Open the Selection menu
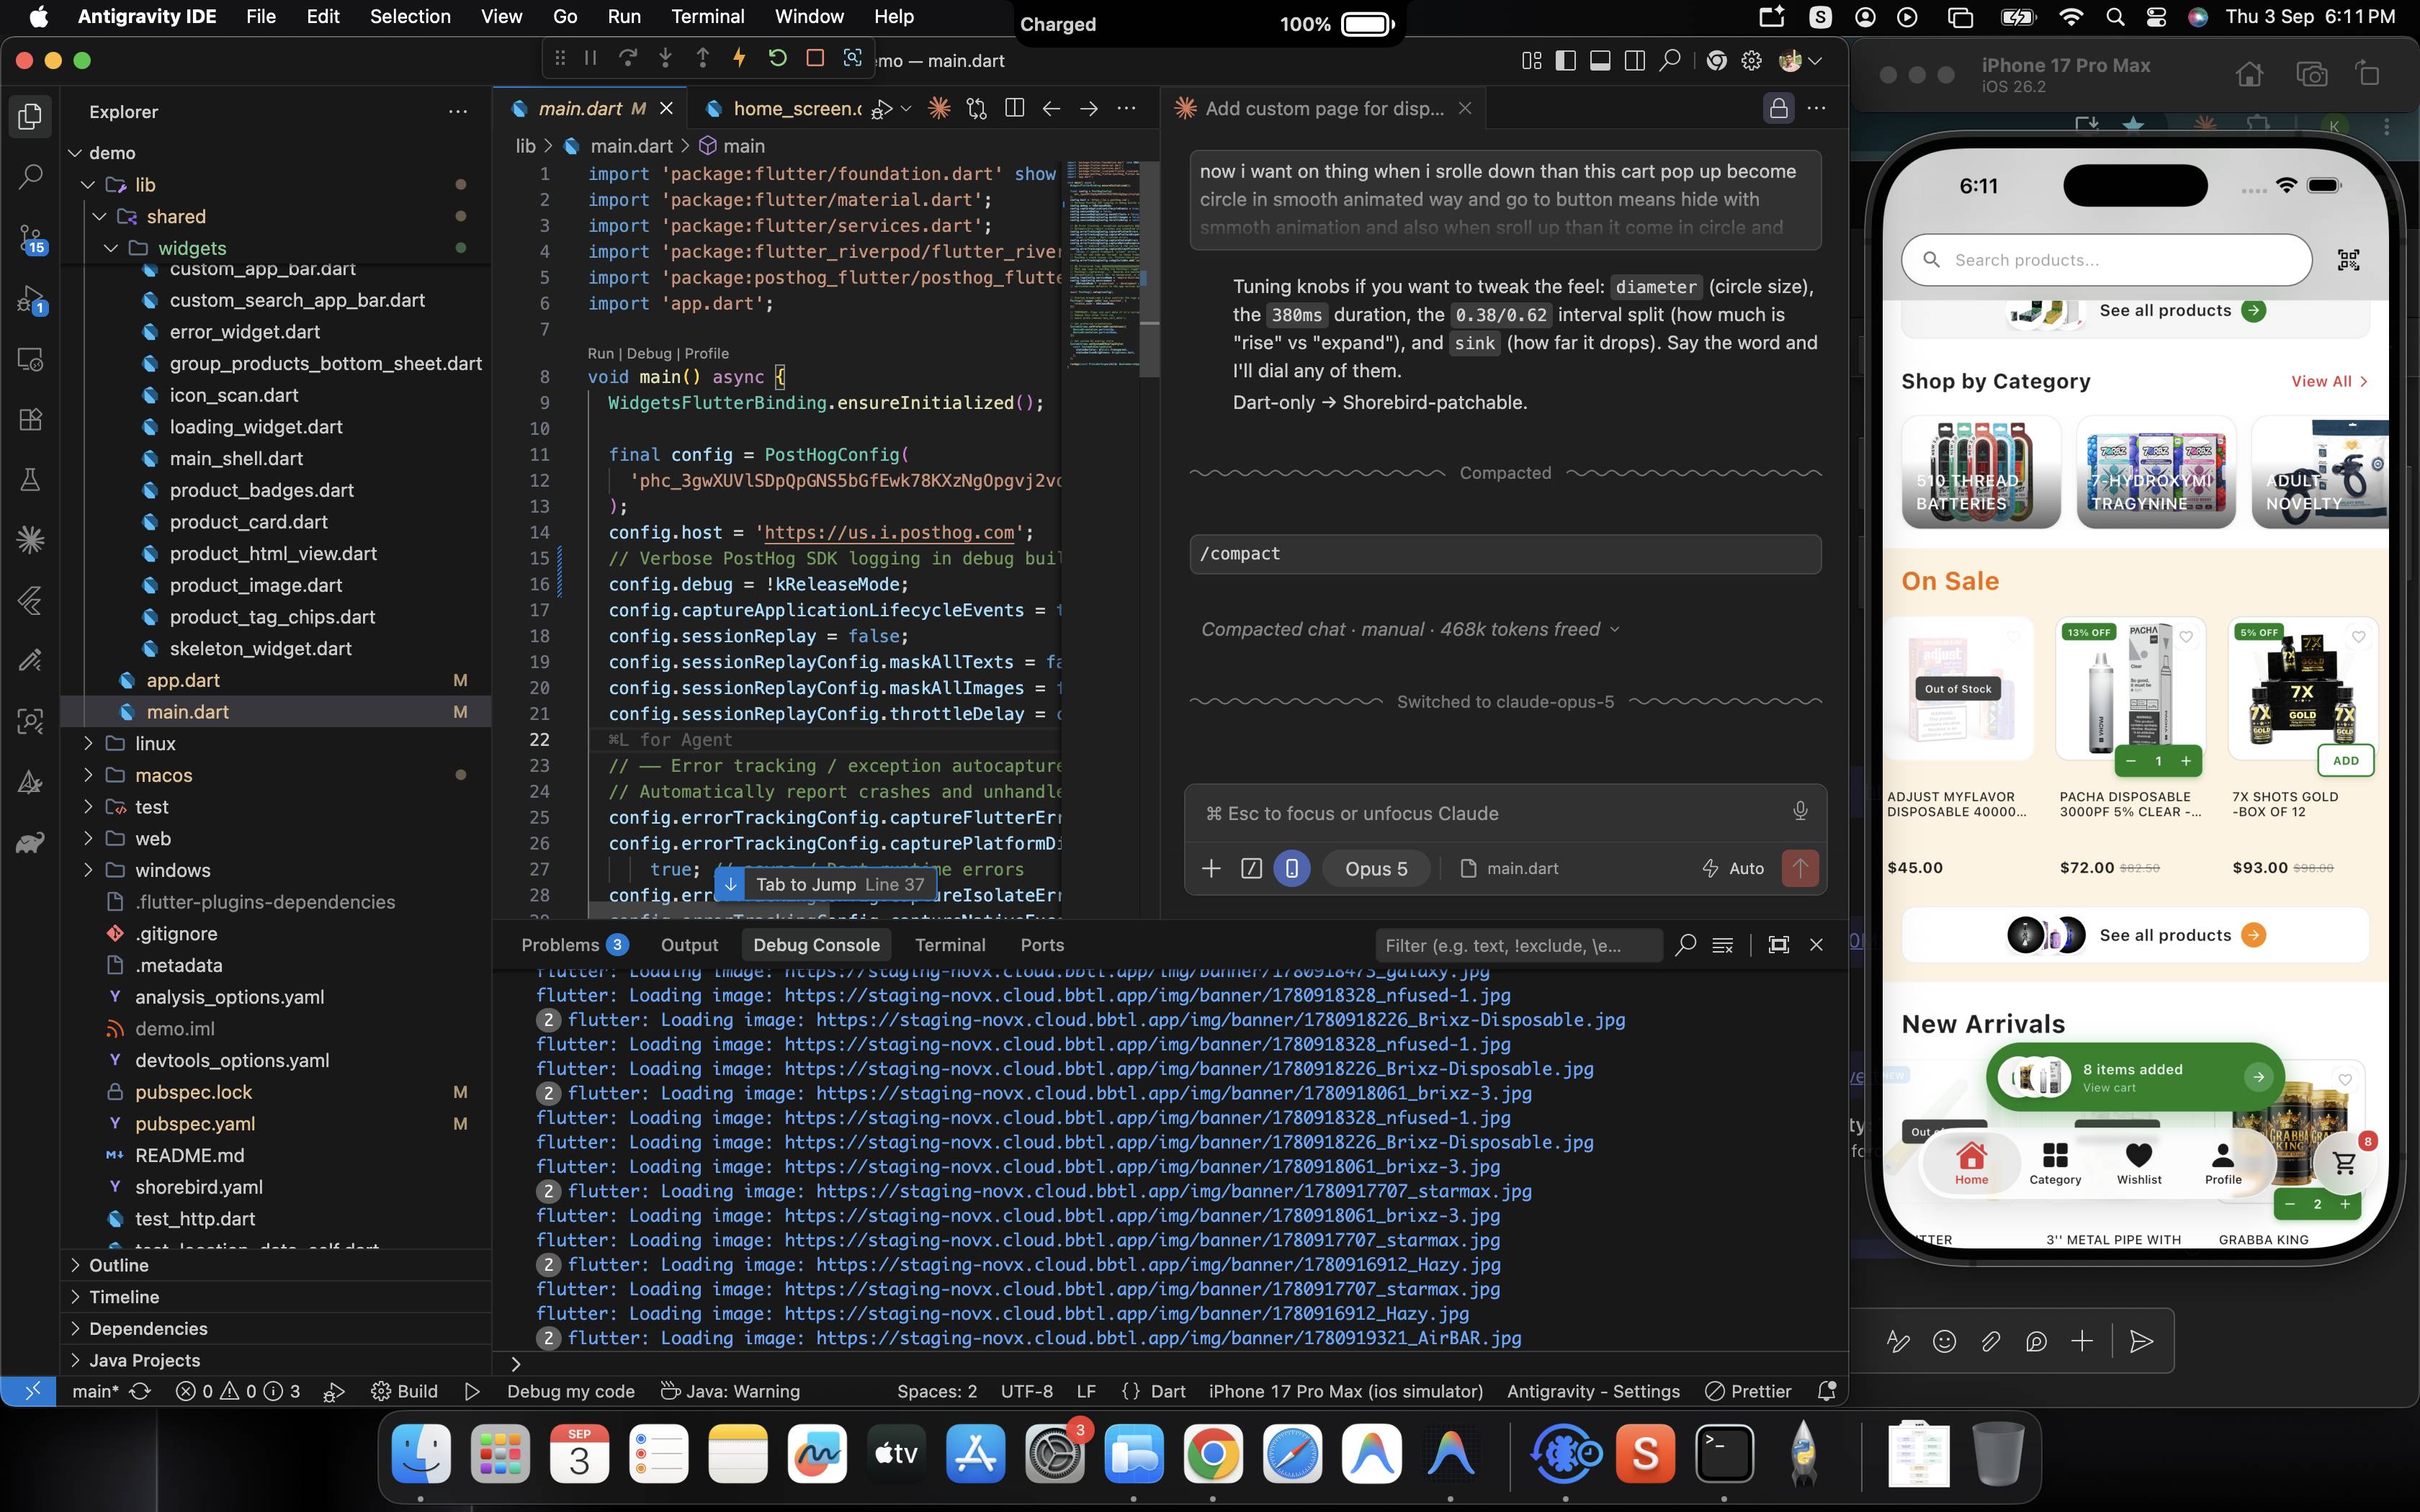 pos(410,17)
